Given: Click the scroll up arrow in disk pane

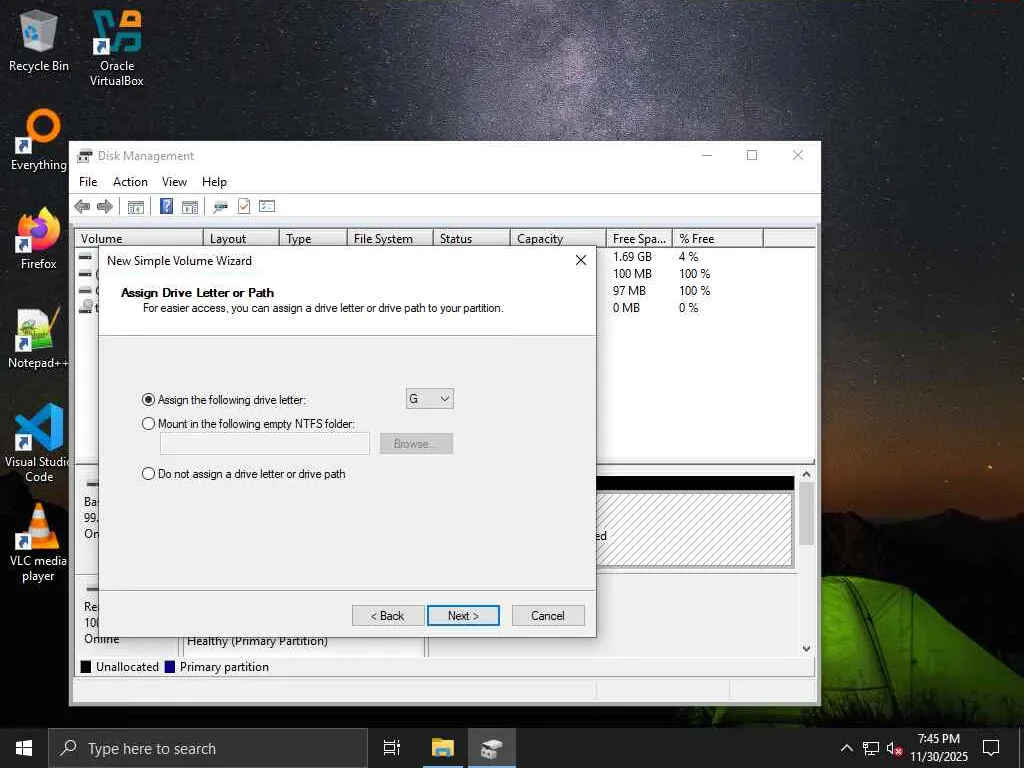Looking at the screenshot, I should click(x=807, y=475).
